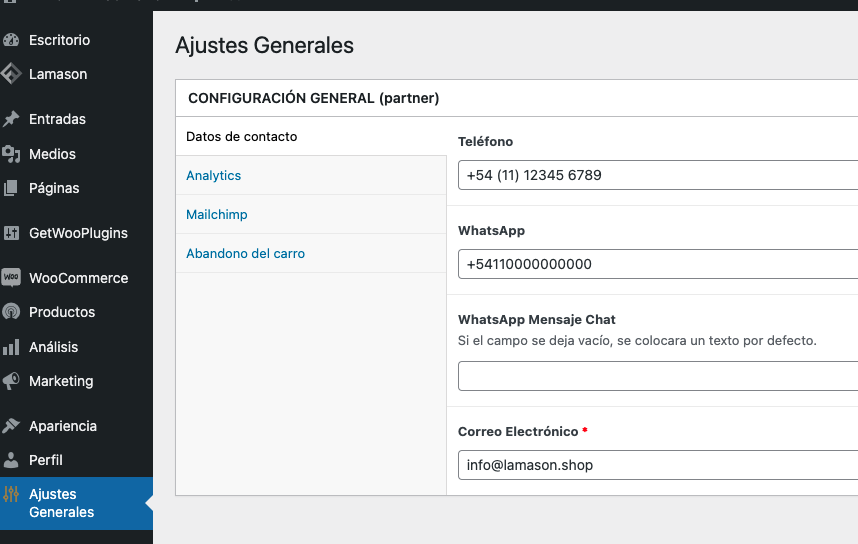Click the Entradas pushpin icon
This screenshot has height=544, width=858.
click(12, 119)
